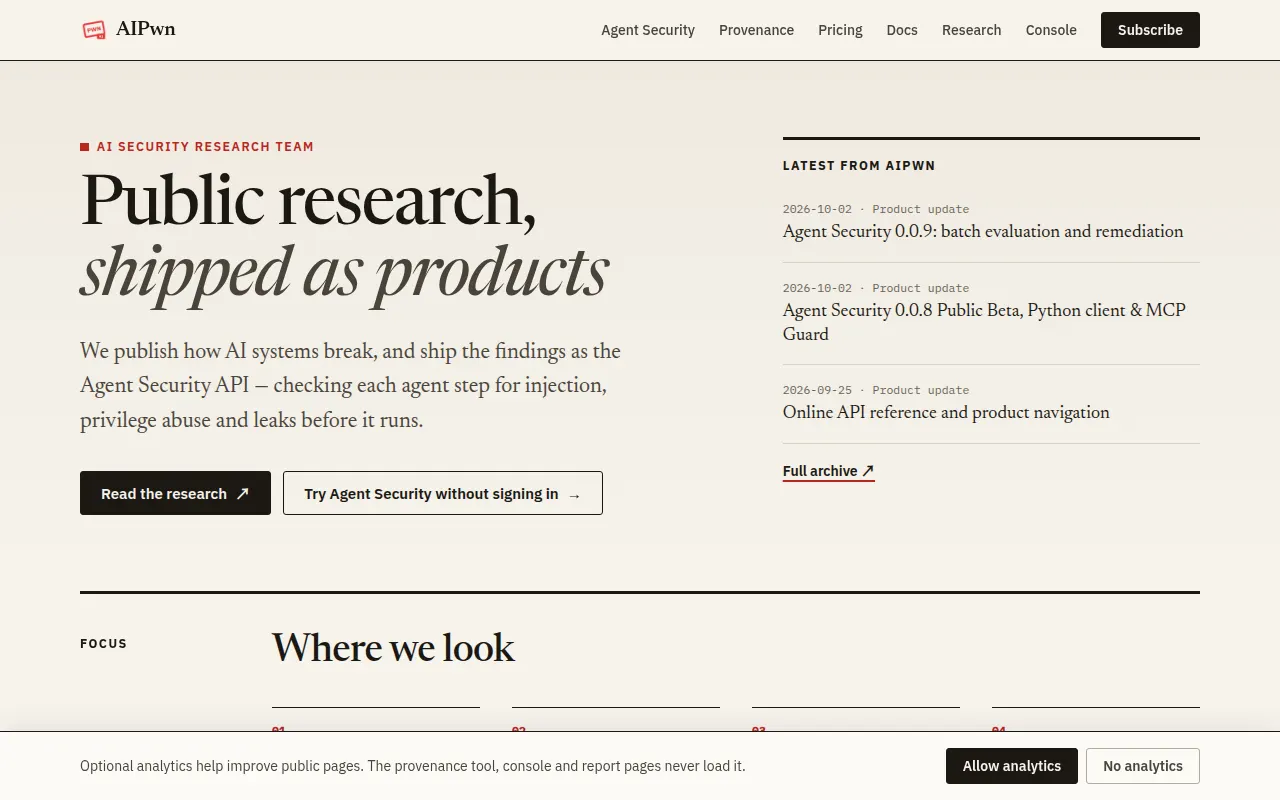
Task: Allow analytics in the cookie banner
Action: pos(1012,766)
